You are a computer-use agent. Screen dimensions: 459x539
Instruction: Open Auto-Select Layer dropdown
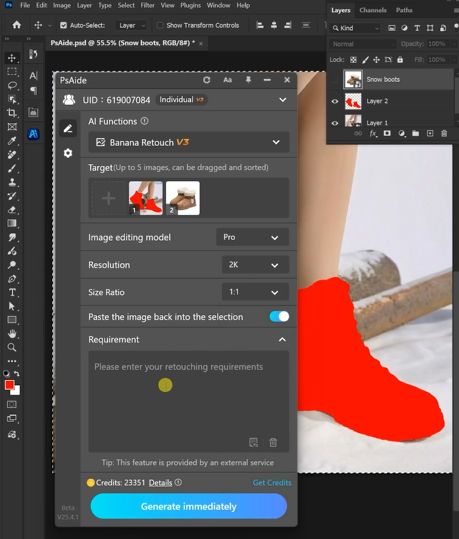[131, 25]
